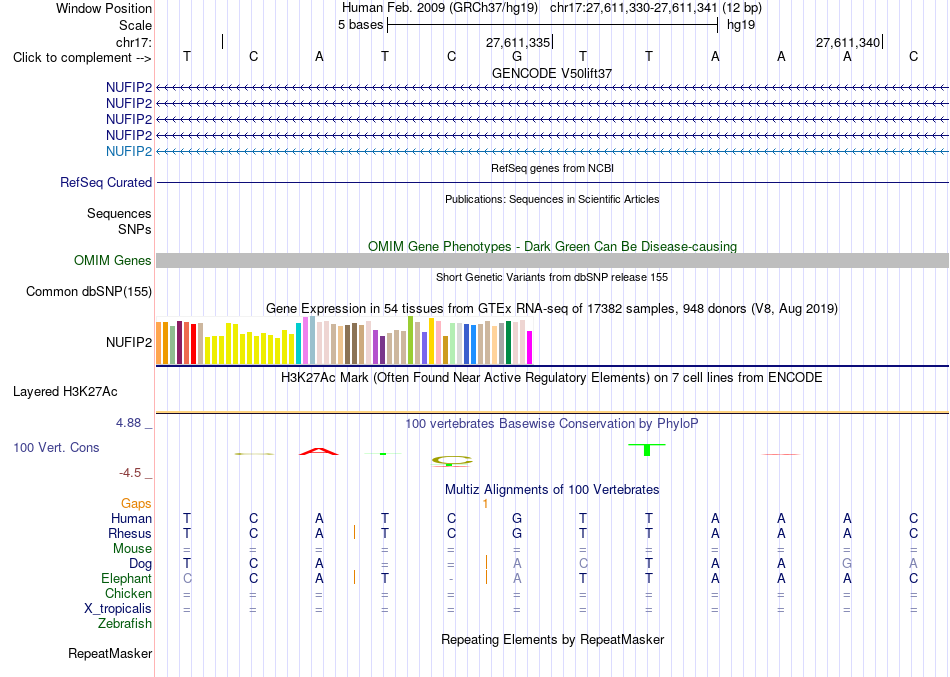
Task: Click the tall green T PhyloP logo
Action: (647, 450)
